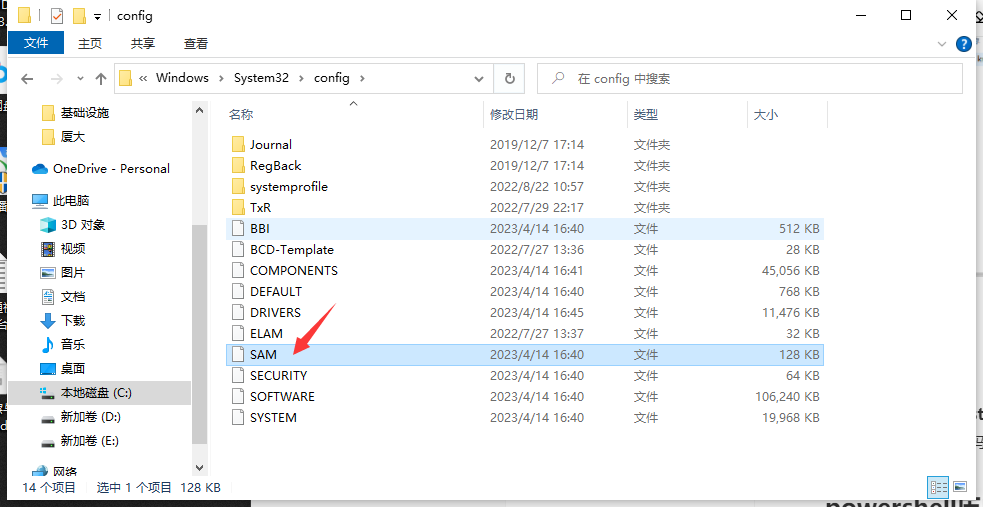Select the DEFAULT file name
The image size is (983, 507).
coord(276,291)
